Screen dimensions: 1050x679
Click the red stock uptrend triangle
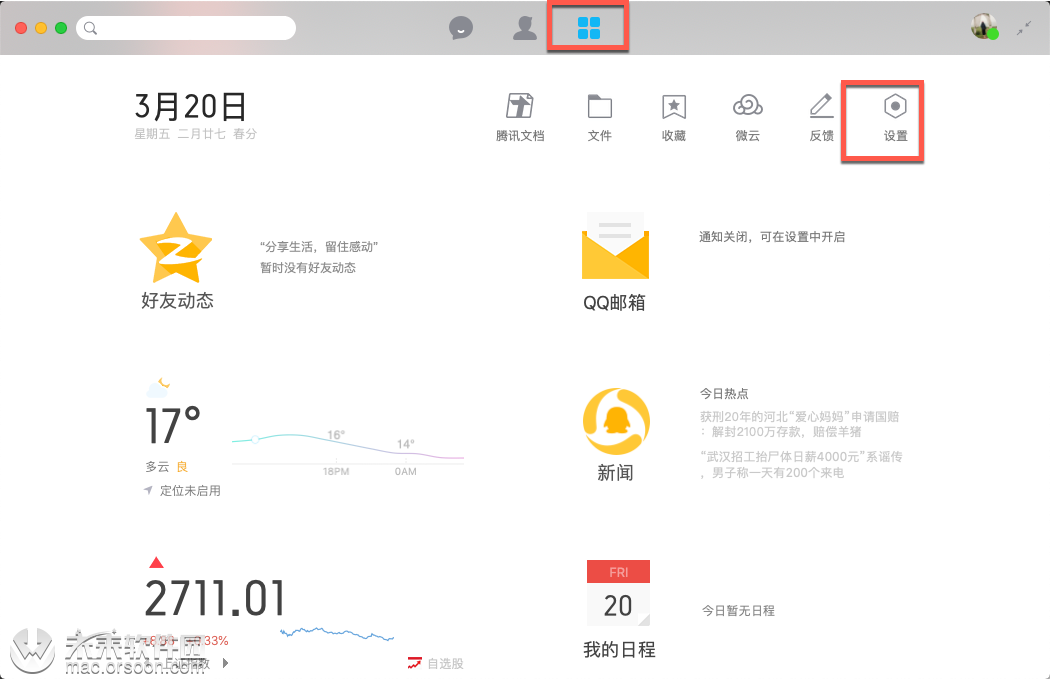click(156, 562)
